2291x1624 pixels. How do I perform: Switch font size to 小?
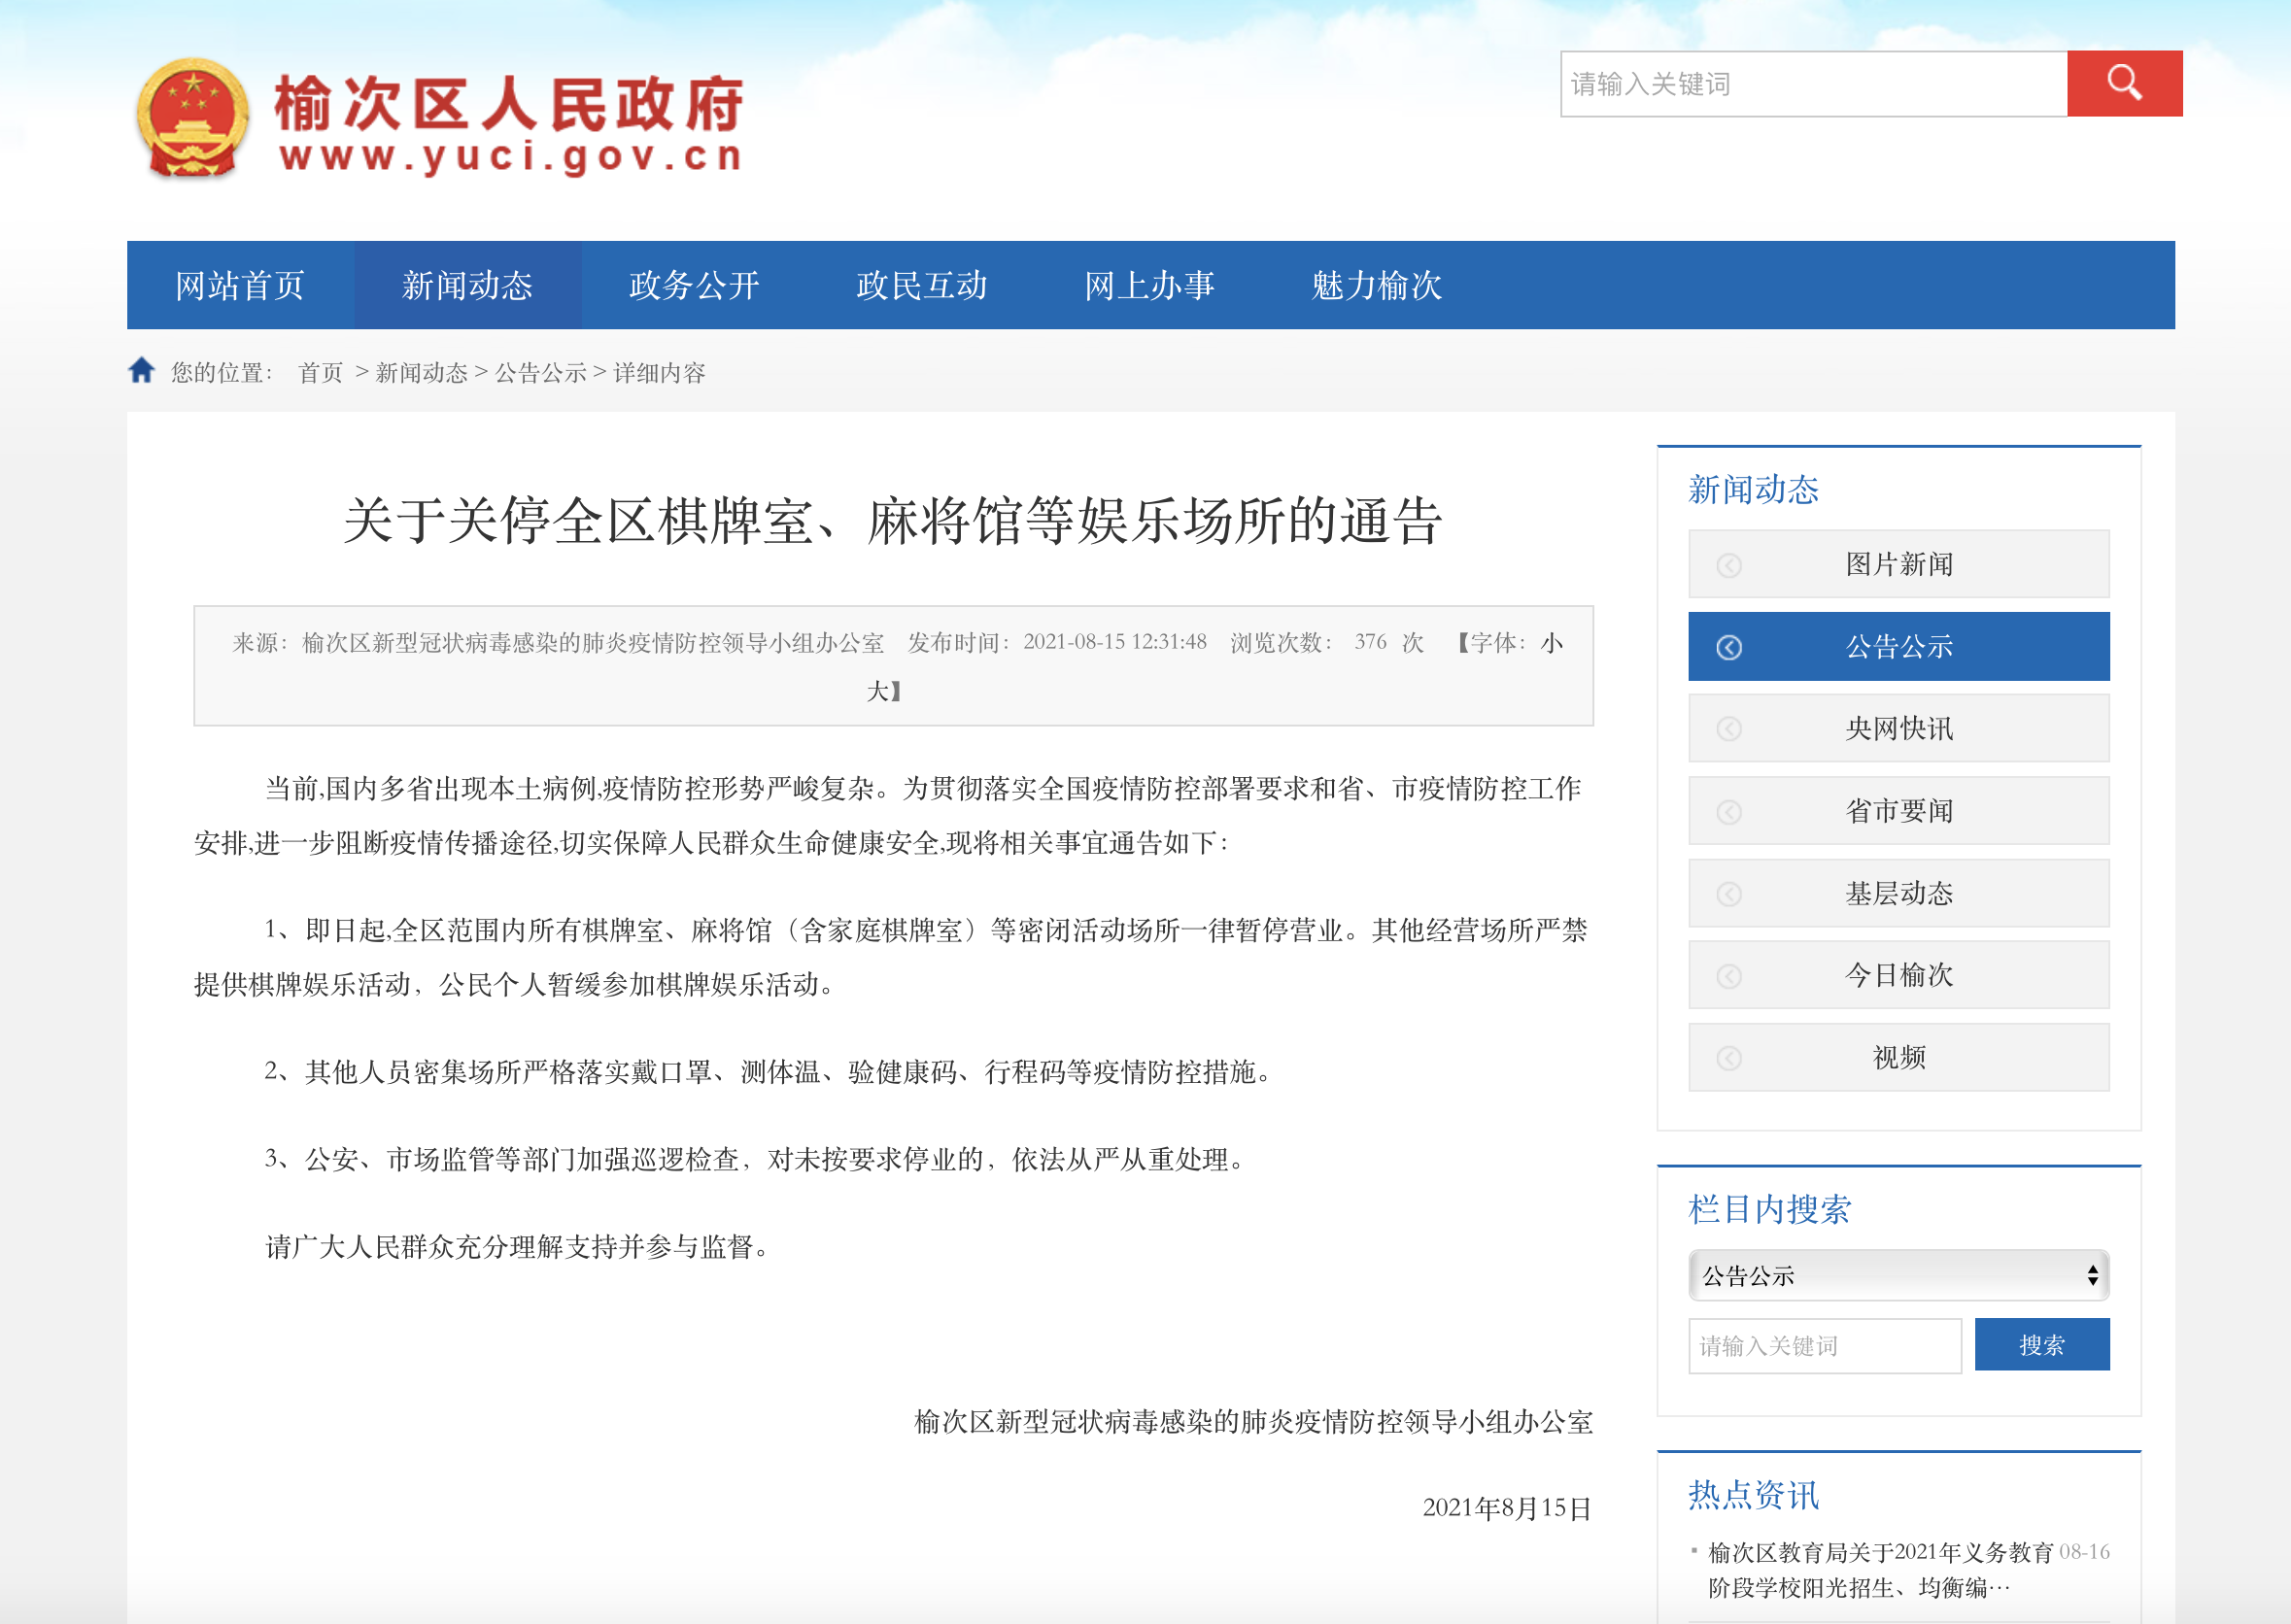click(1551, 643)
